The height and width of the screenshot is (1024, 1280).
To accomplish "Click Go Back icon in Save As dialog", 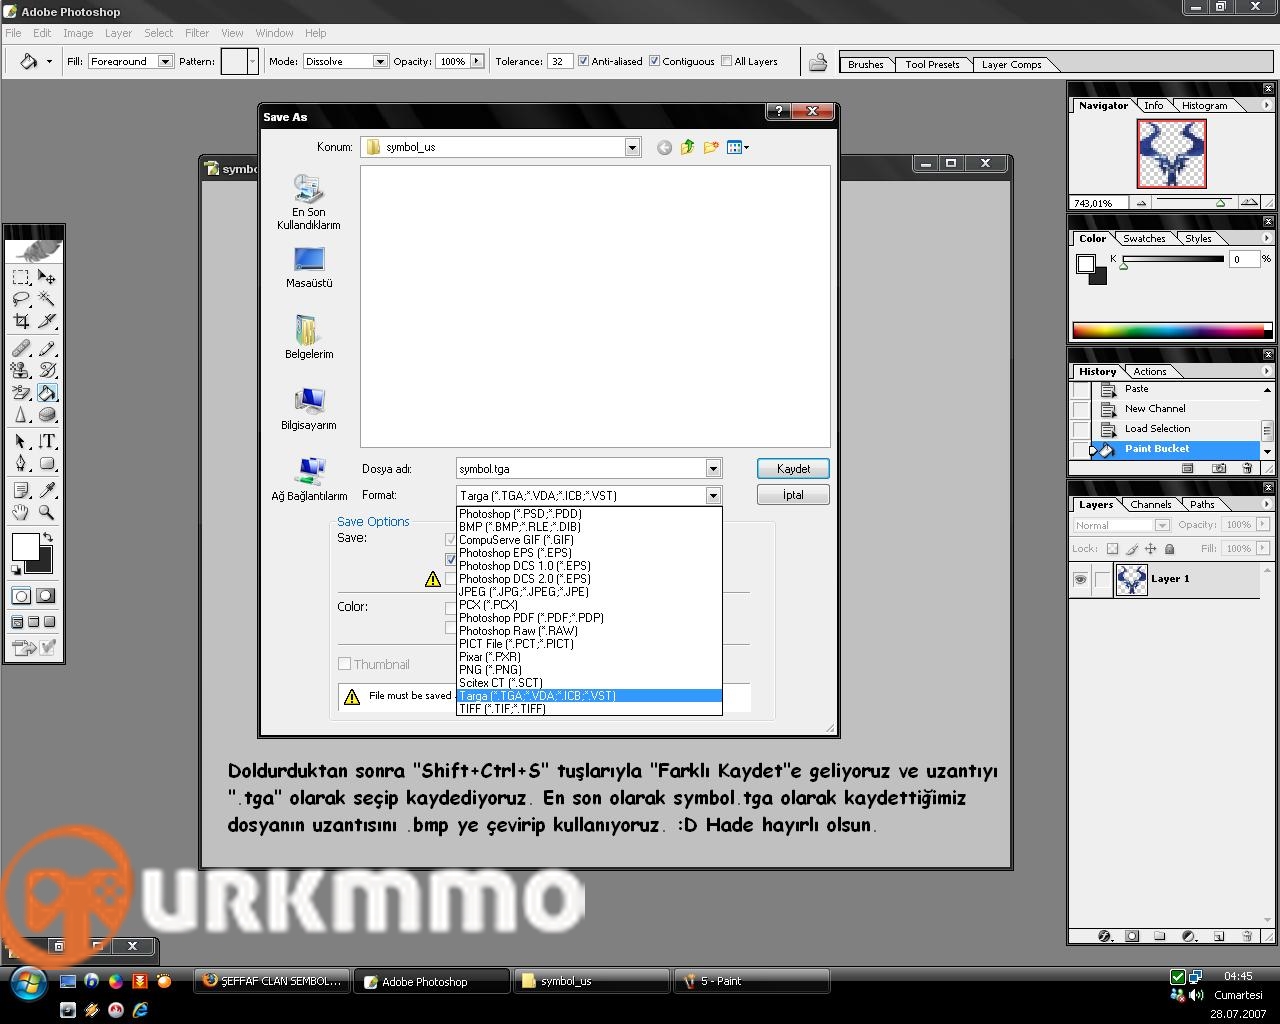I will click(x=664, y=147).
